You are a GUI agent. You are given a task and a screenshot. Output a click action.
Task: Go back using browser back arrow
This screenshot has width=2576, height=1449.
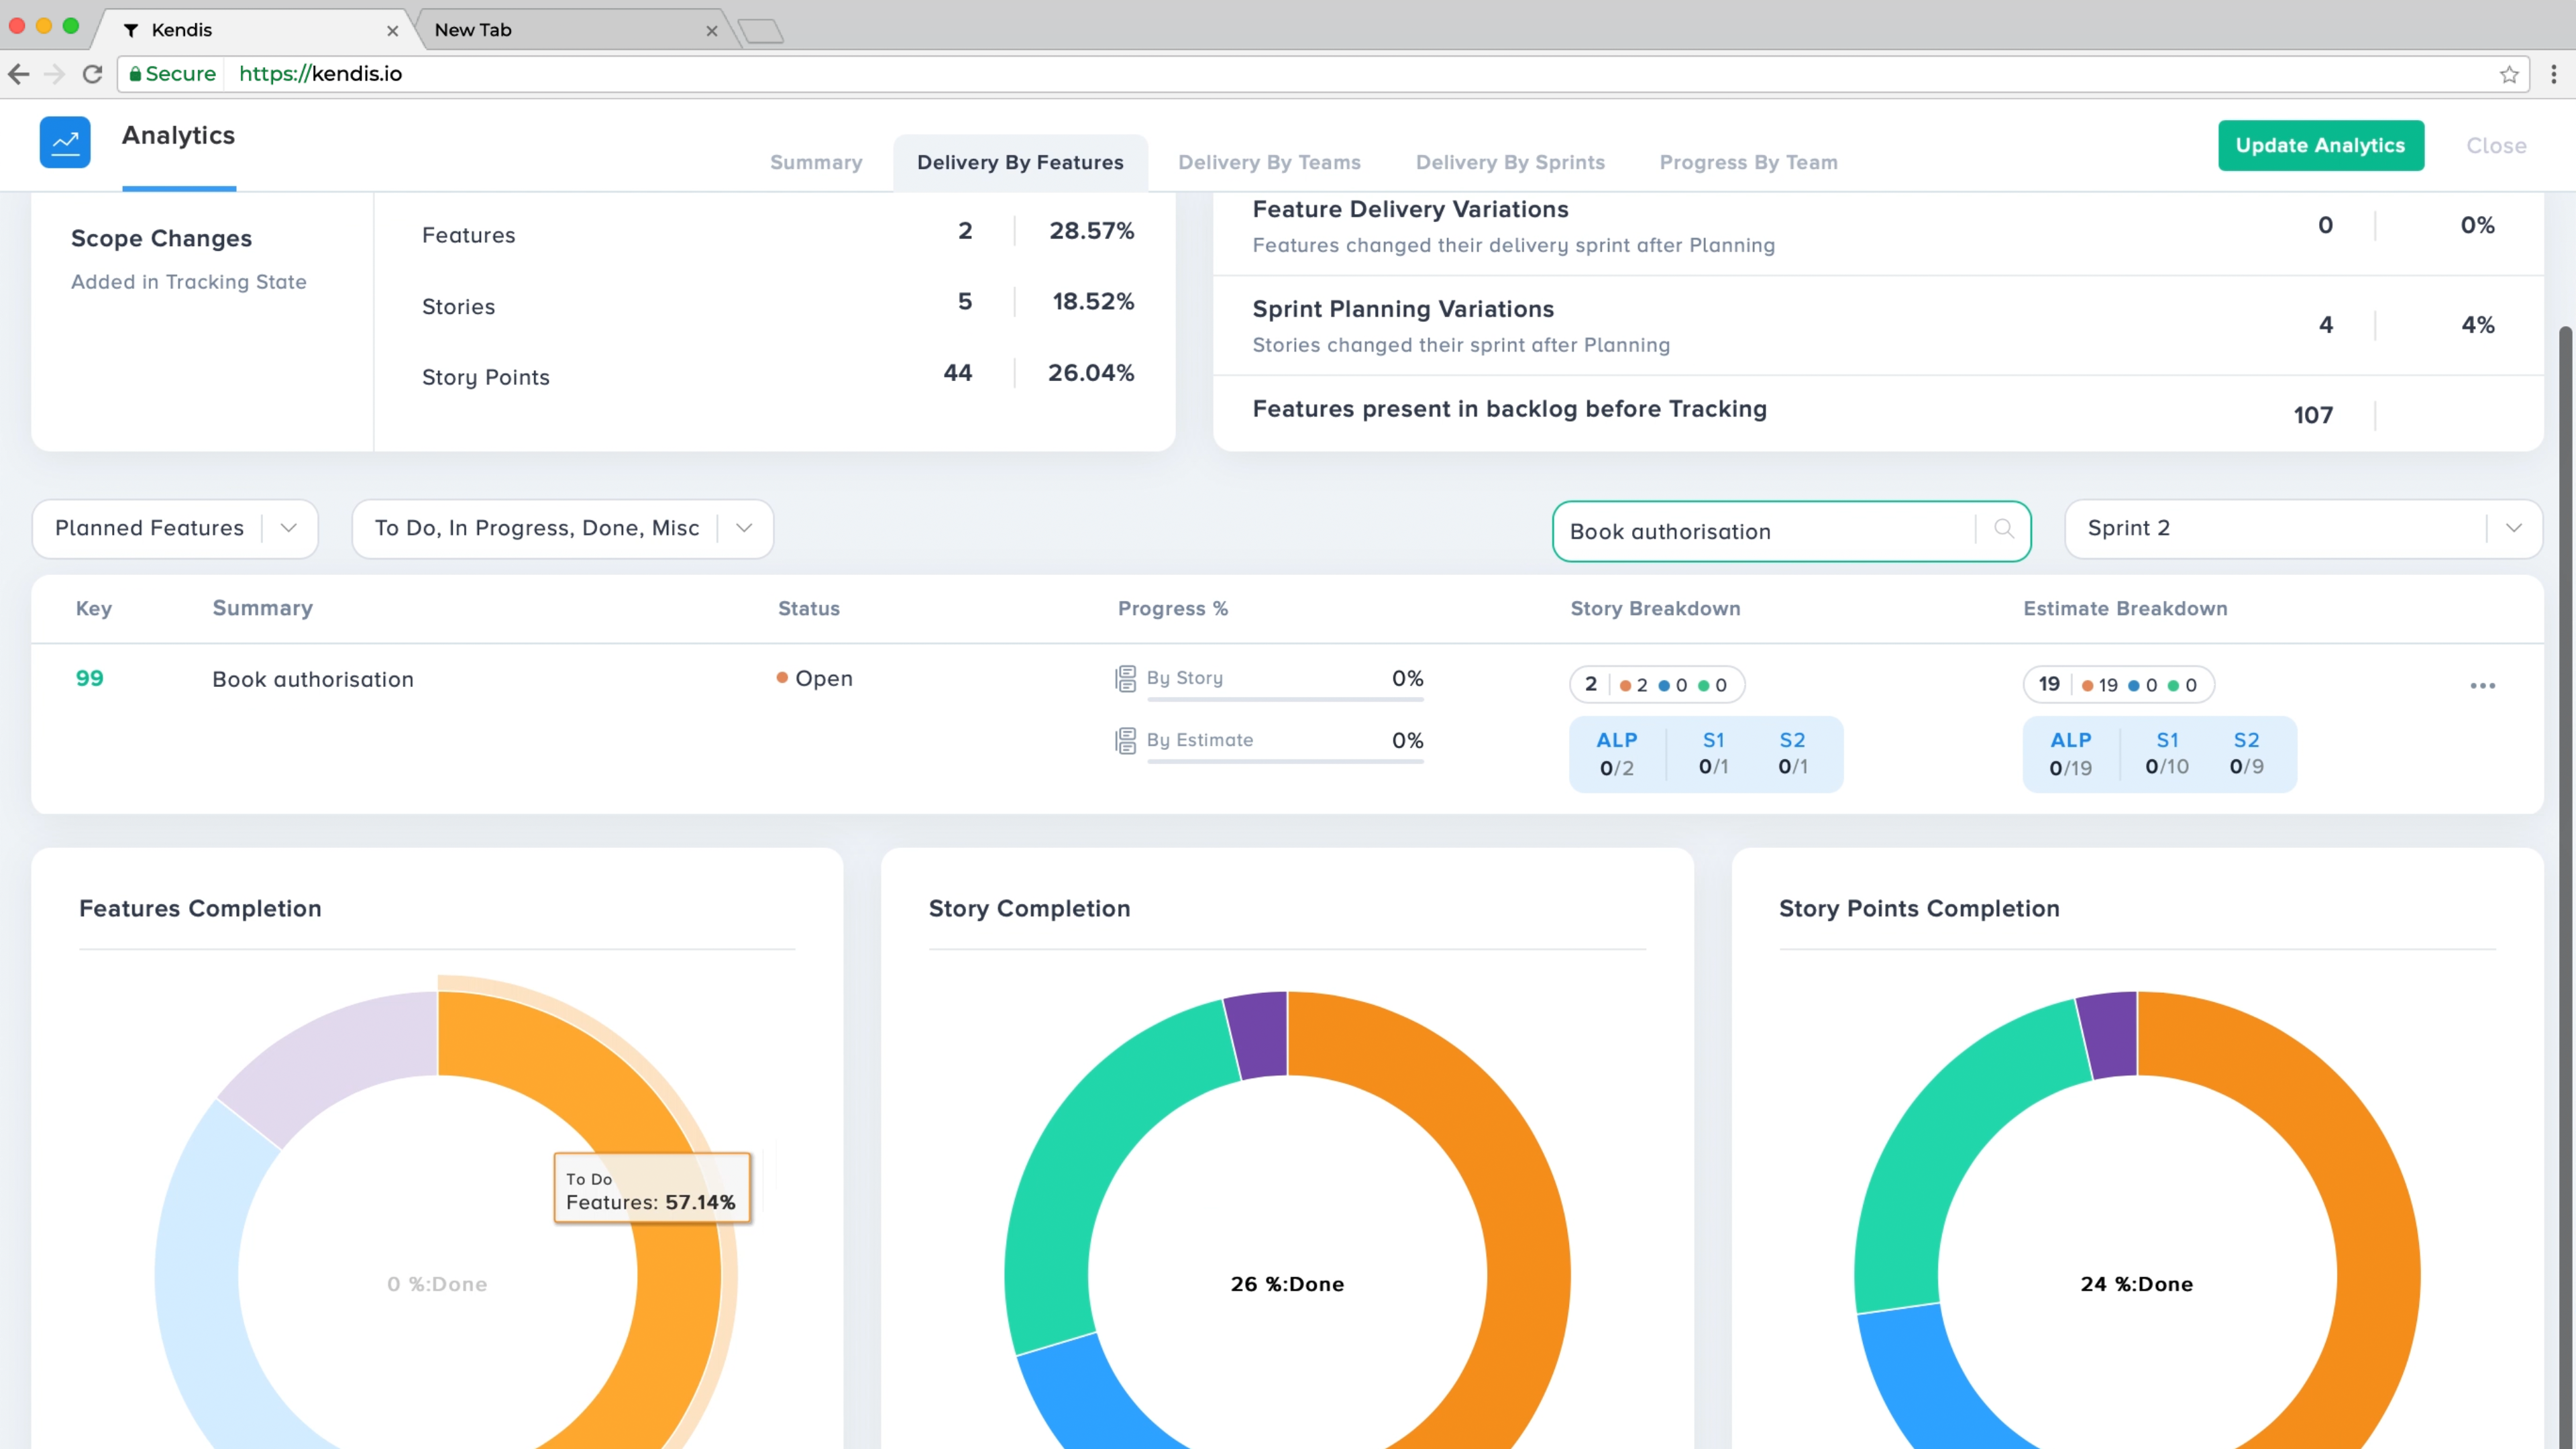(19, 74)
